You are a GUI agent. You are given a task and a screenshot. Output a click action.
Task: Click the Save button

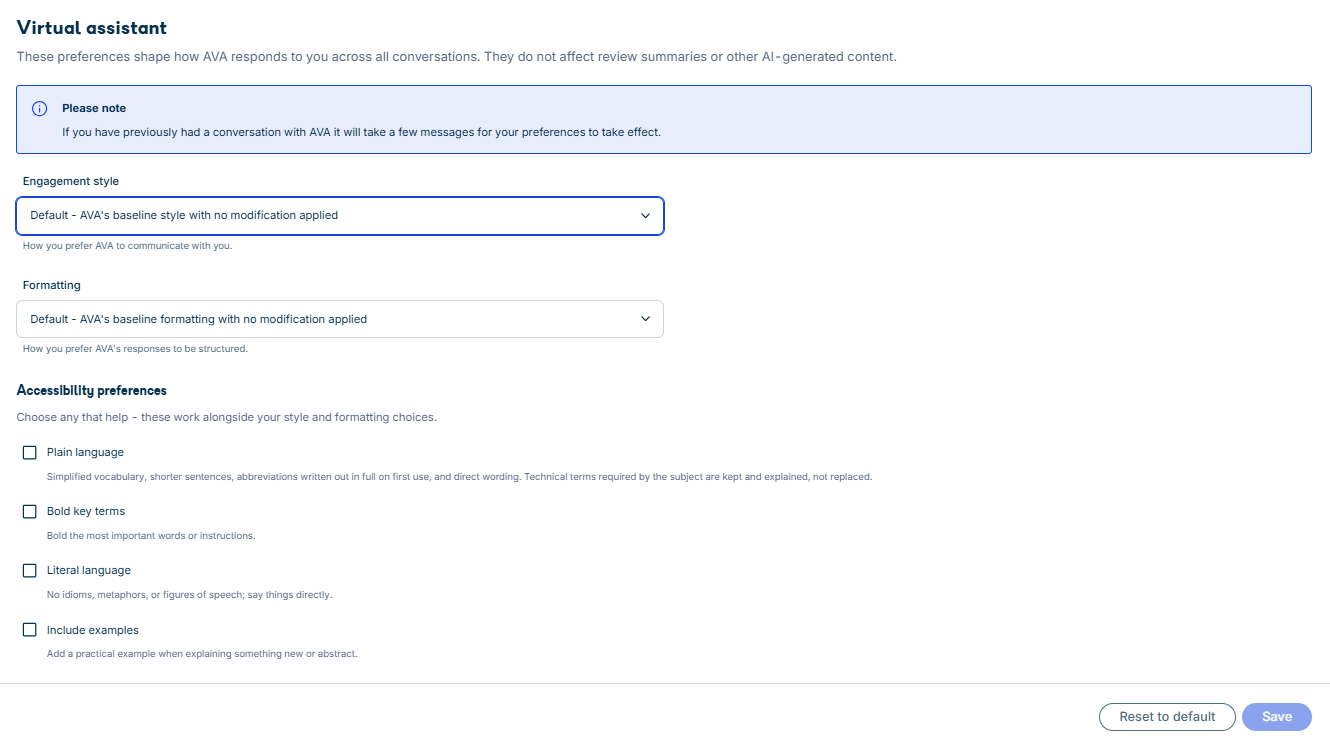pyautogui.click(x=1277, y=717)
